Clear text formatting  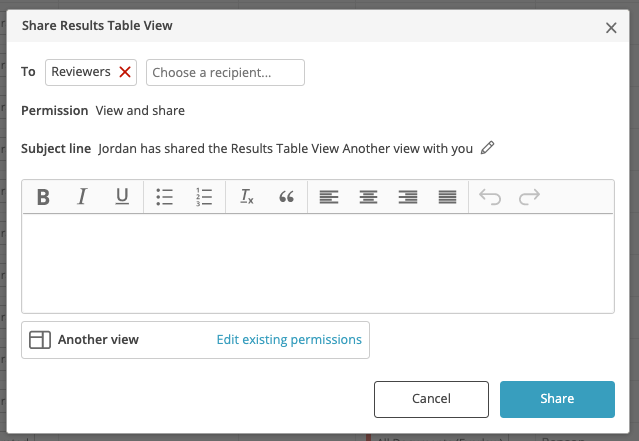(247, 197)
